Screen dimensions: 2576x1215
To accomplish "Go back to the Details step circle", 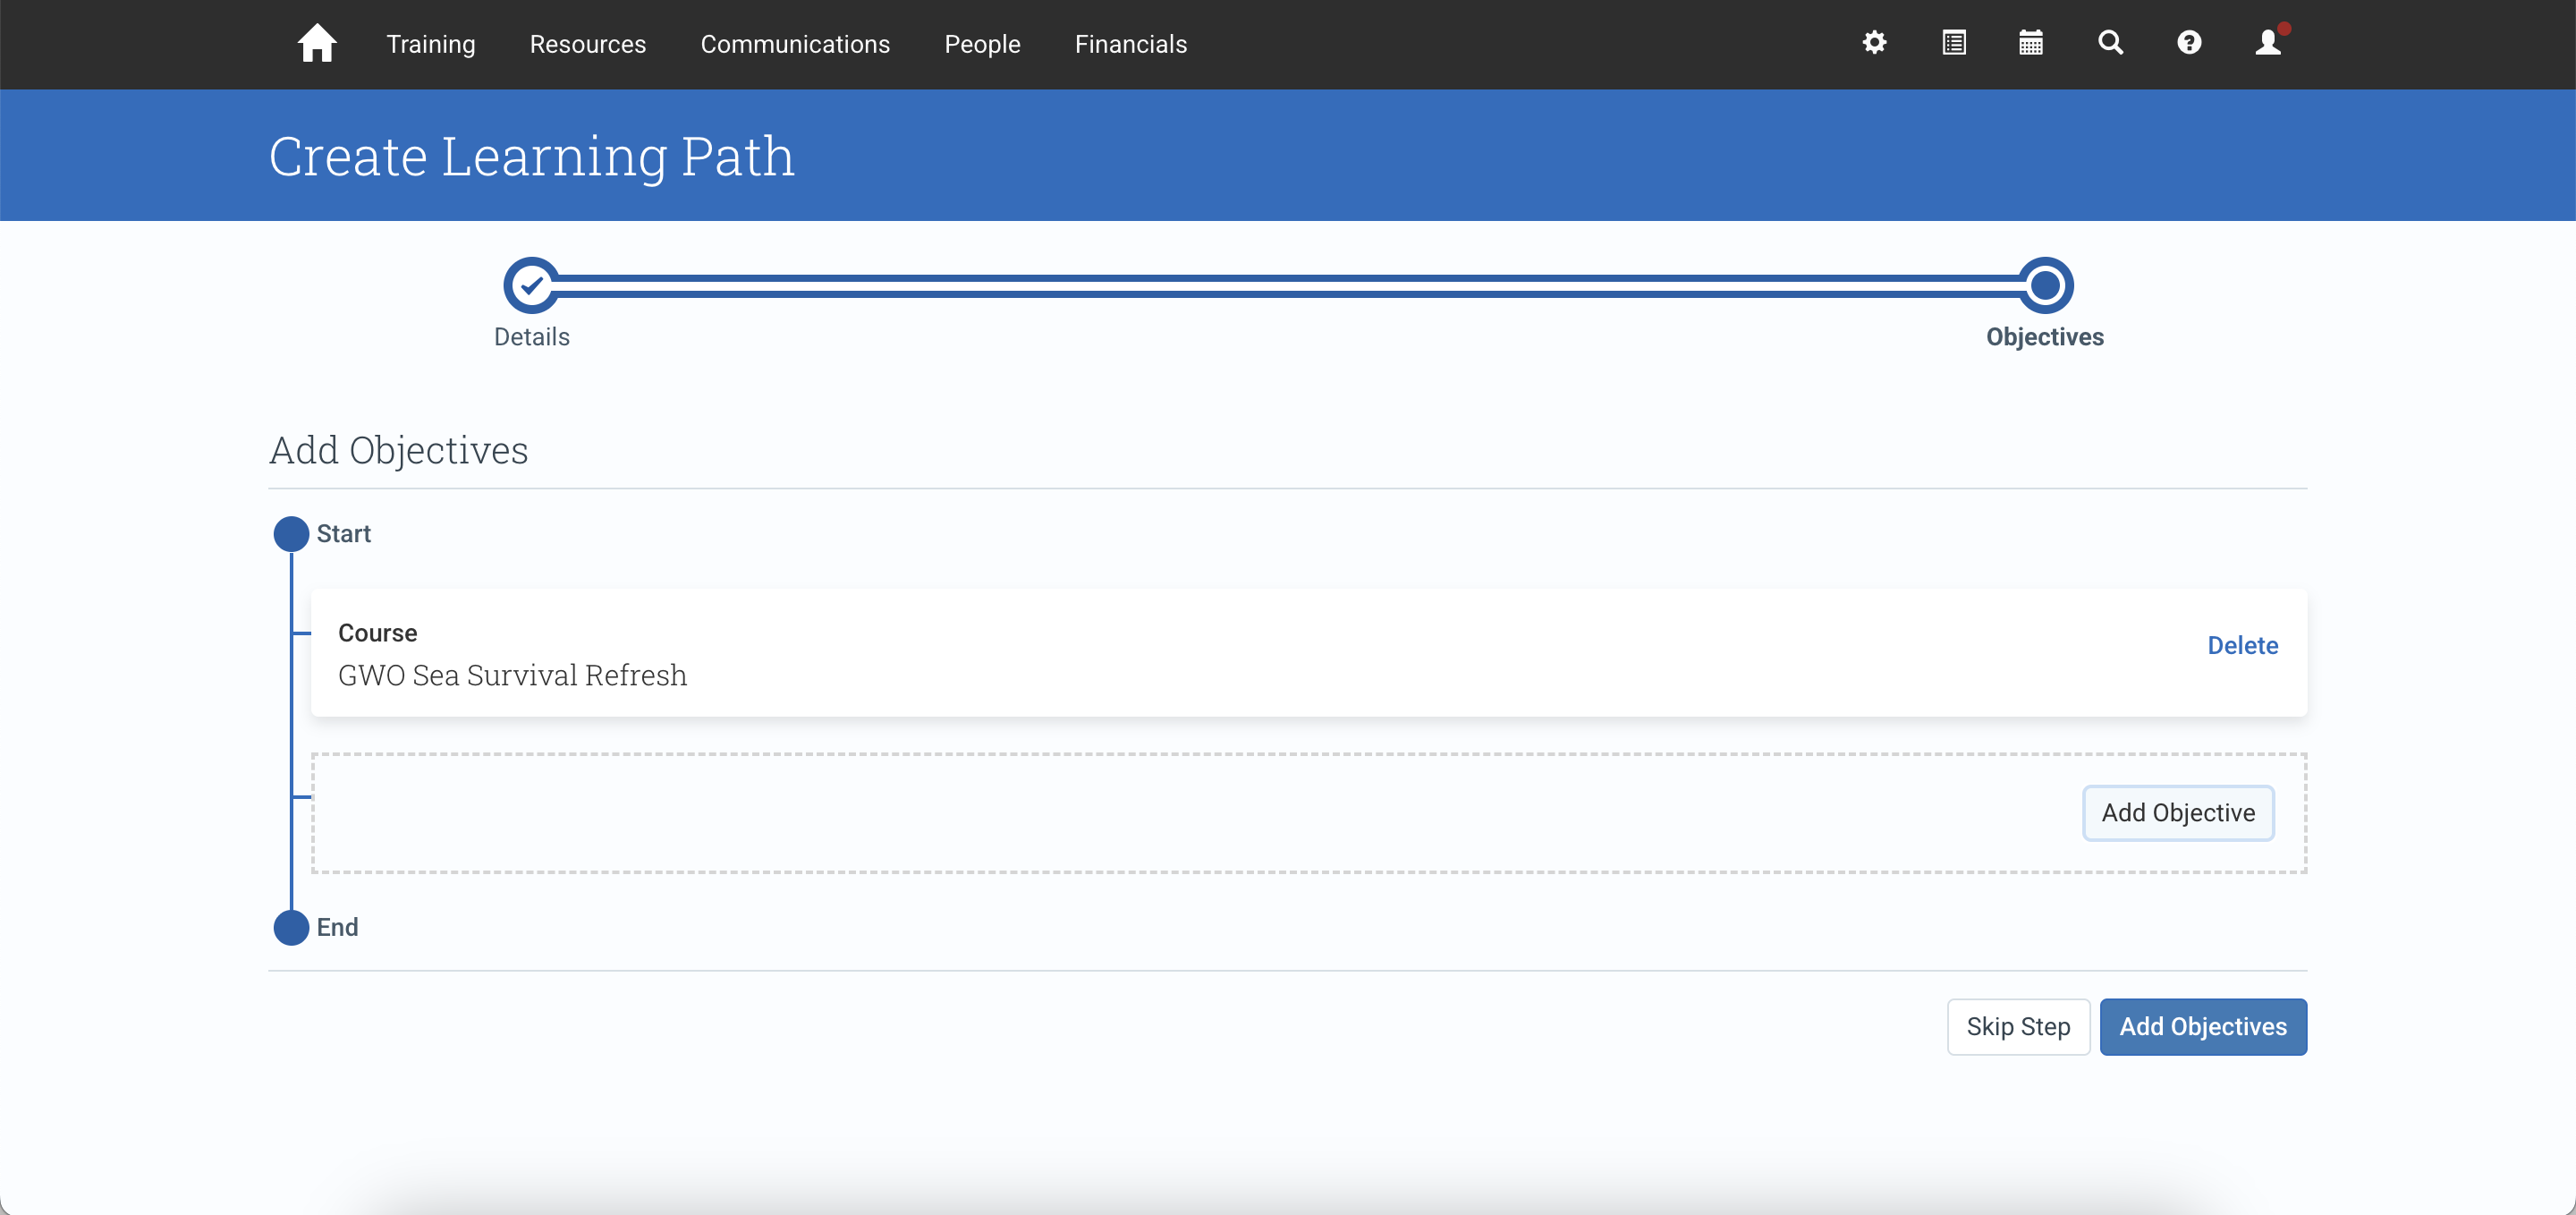I will (532, 286).
